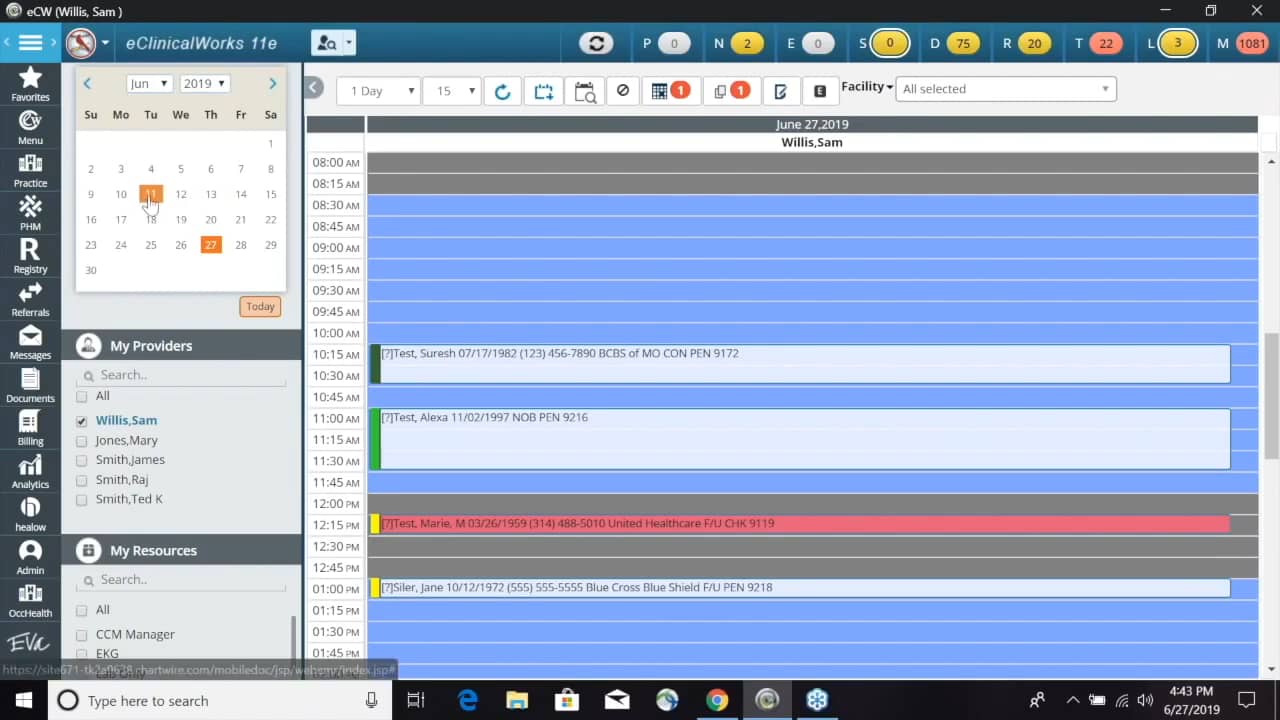Open OccHealth in the sidebar
The width and height of the screenshot is (1280, 720).
(30, 600)
